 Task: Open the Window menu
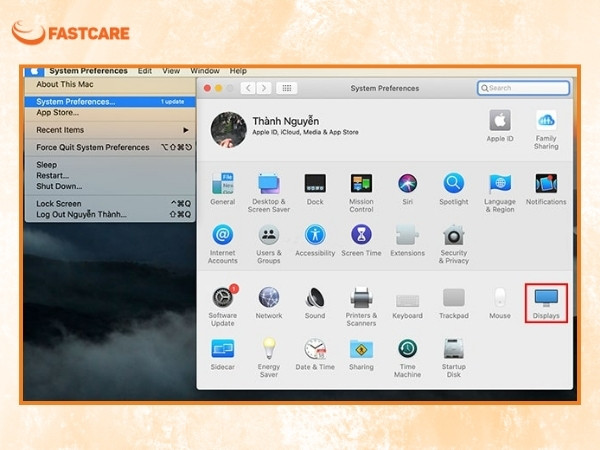(205, 71)
